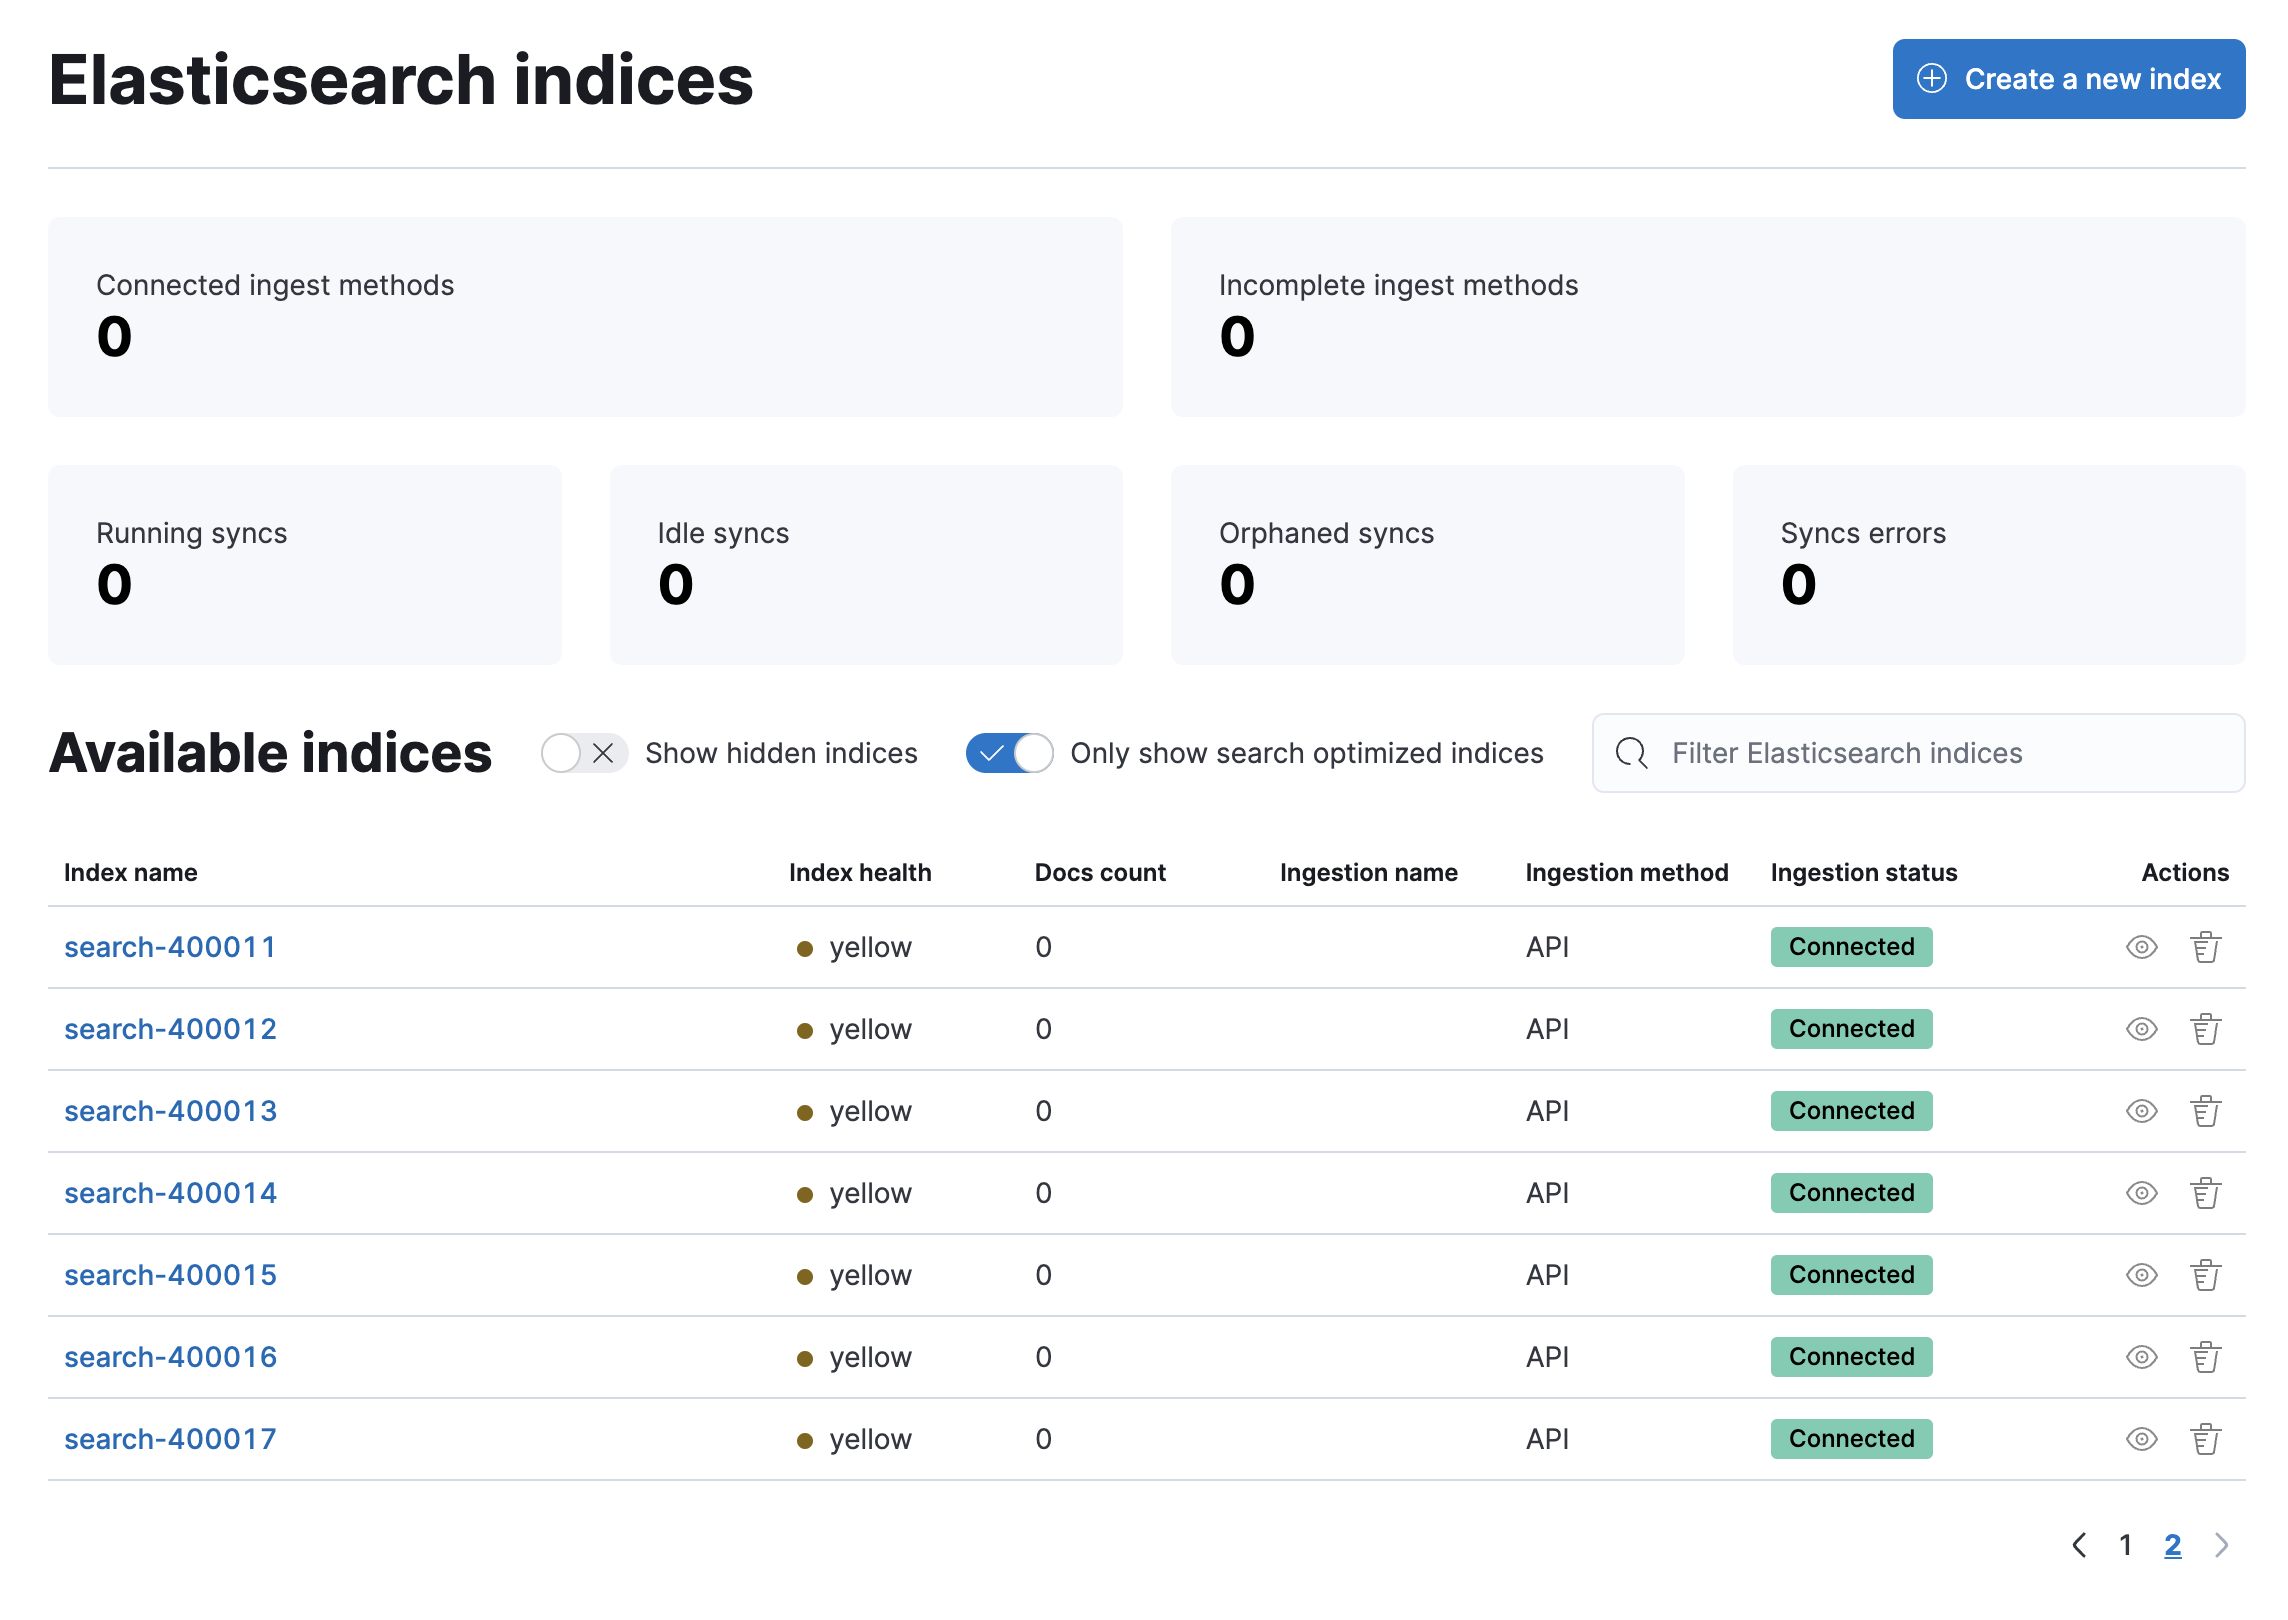This screenshot has width=2288, height=1620.
Task: Click yellow health of search-400012
Action: 854,1029
